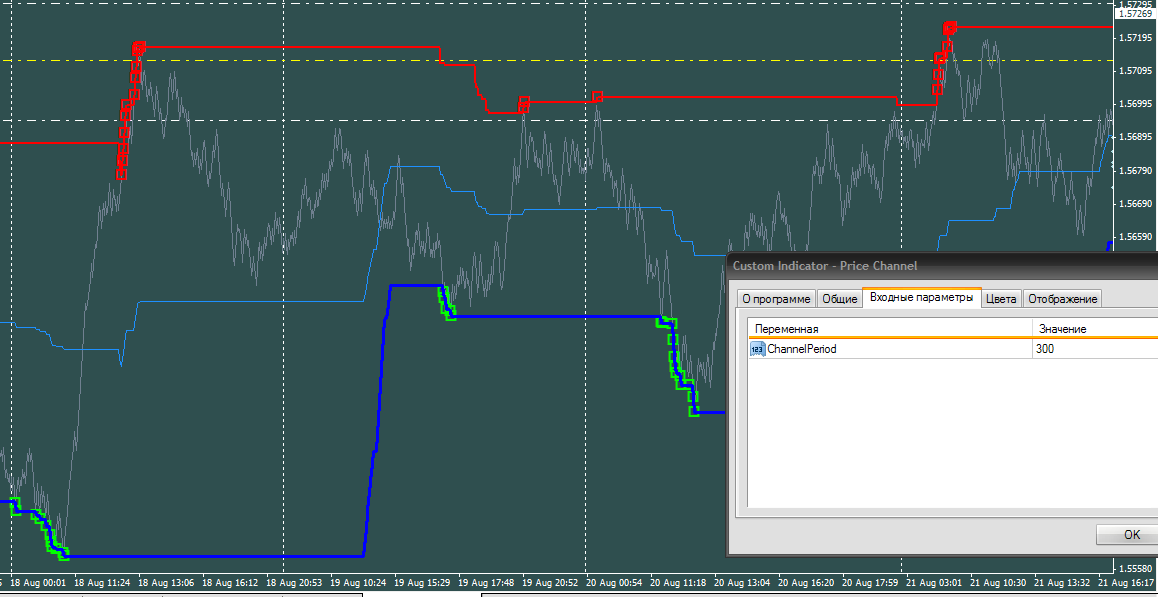1158x597 pixels.
Task: Click the 19 Aug 15:29 time label
Action: pyautogui.click(x=422, y=582)
